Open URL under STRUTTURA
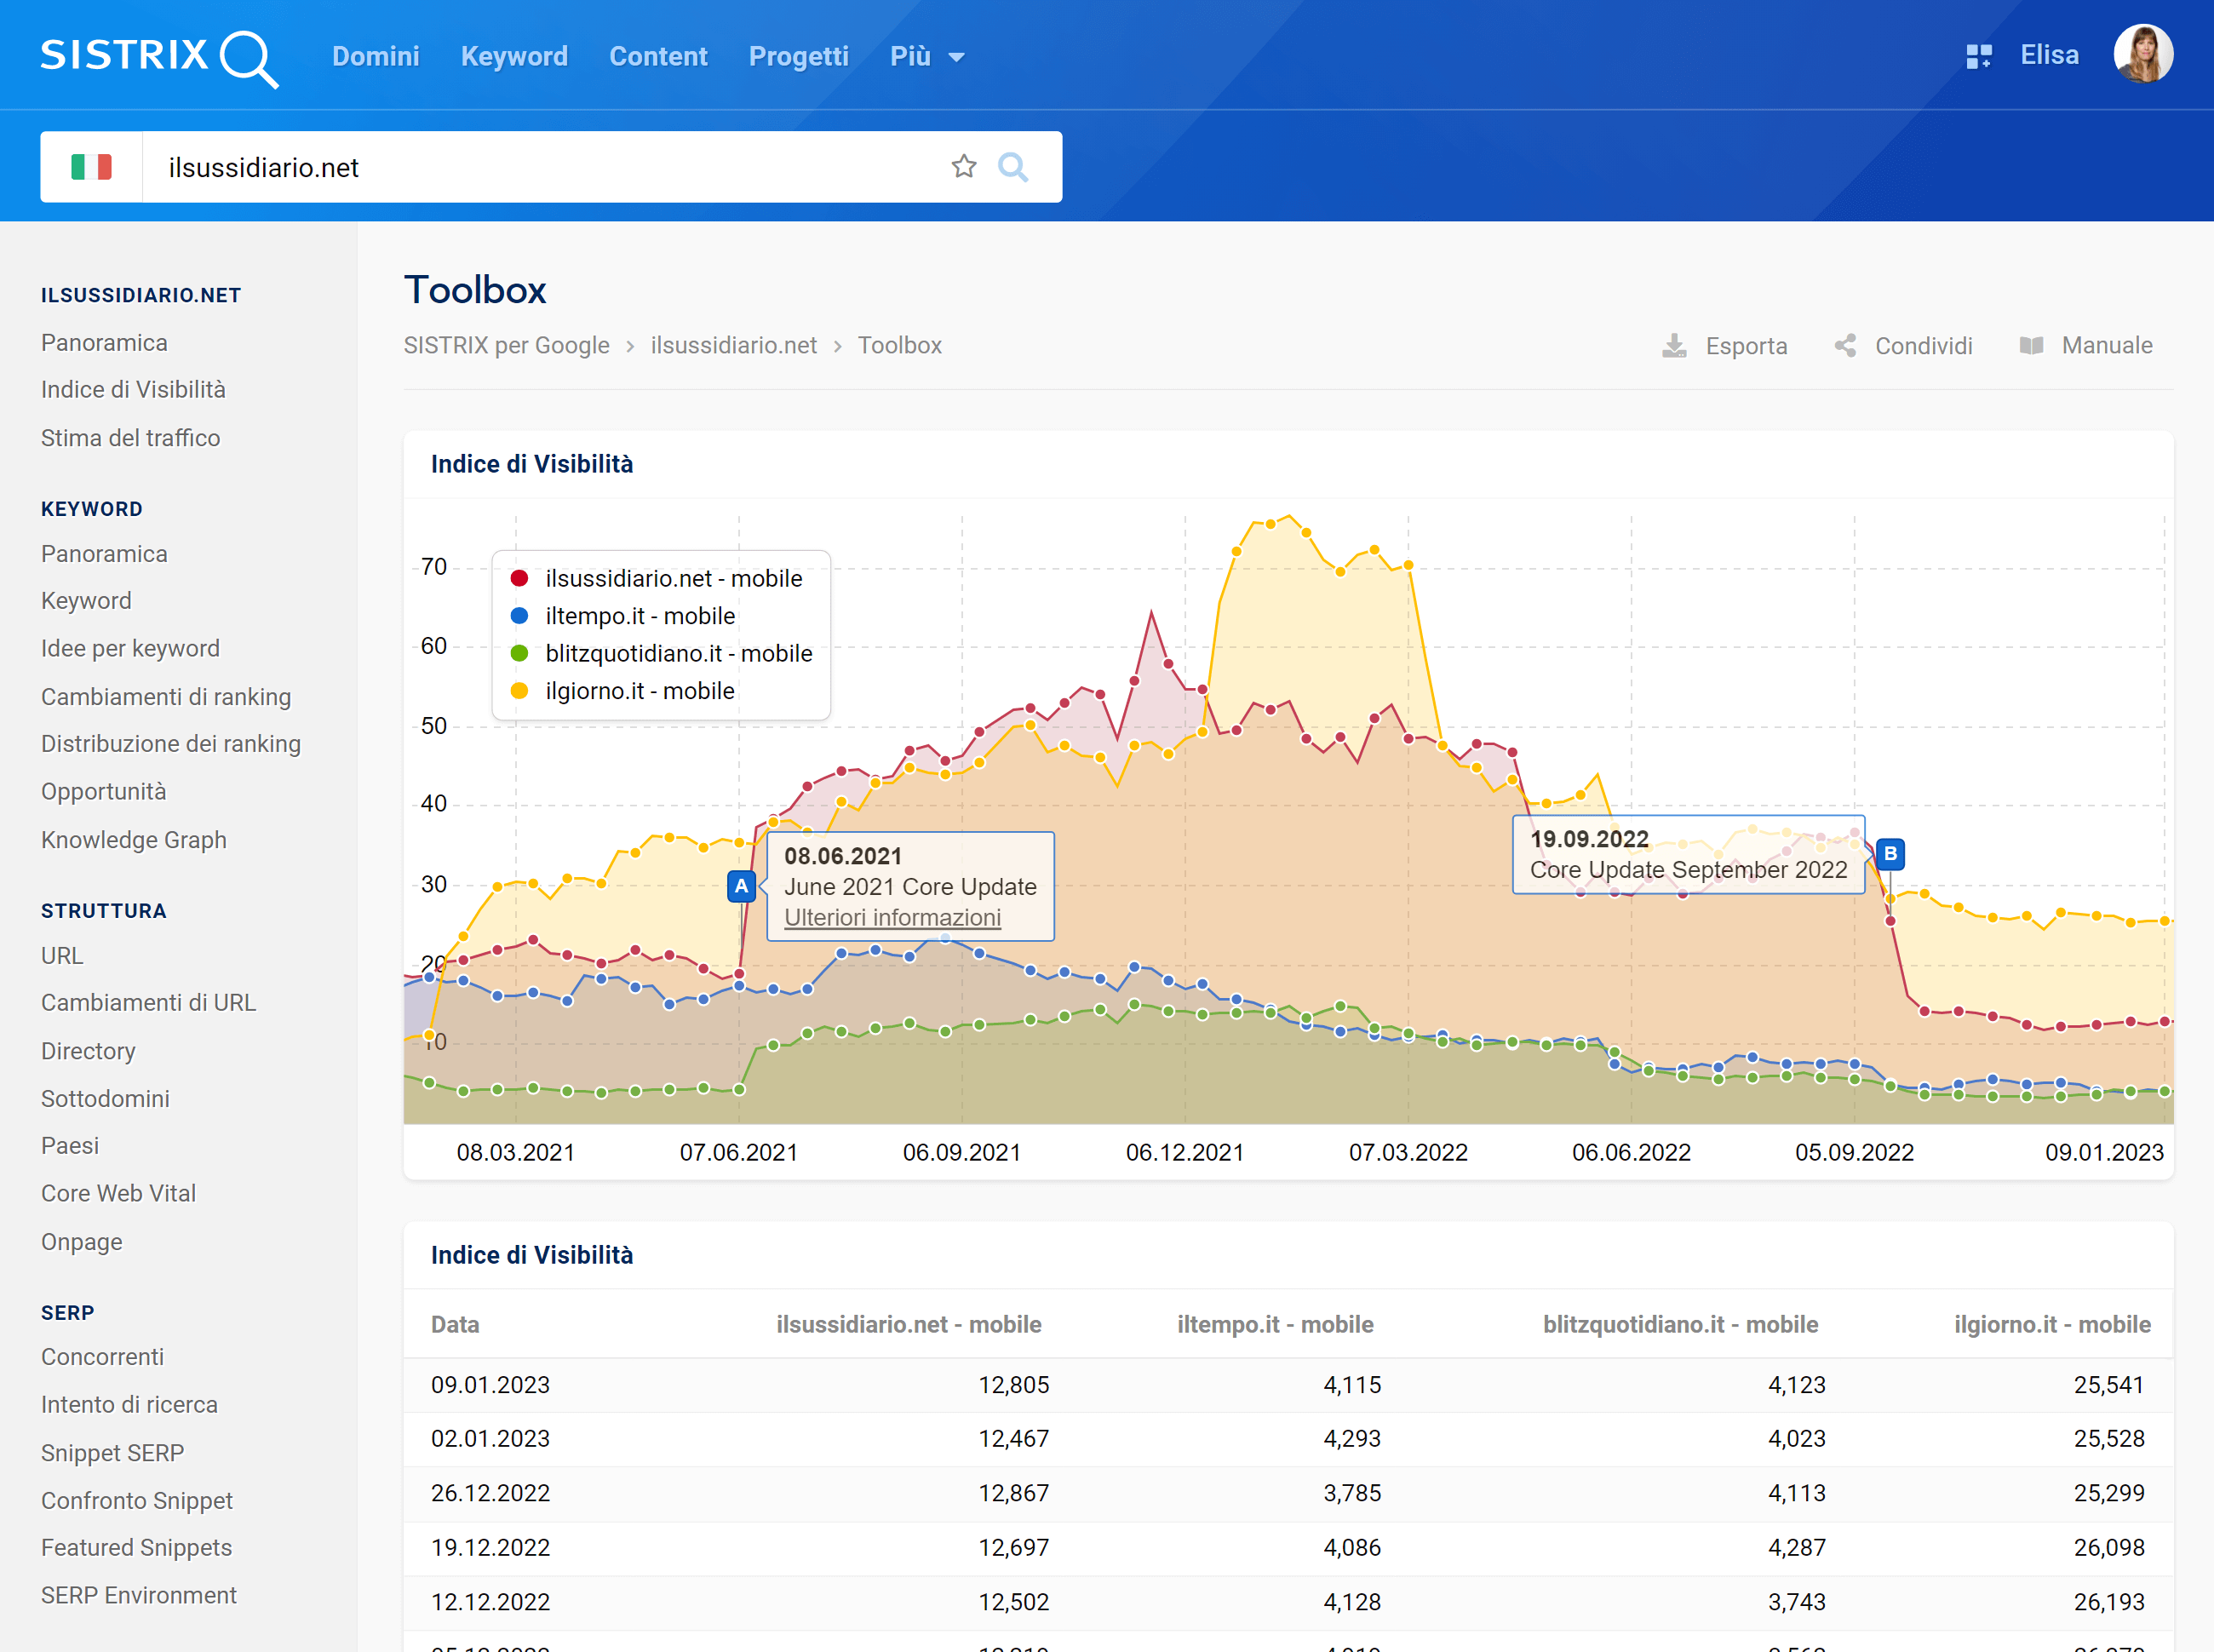This screenshot has height=1652, width=2214. pos(62,956)
